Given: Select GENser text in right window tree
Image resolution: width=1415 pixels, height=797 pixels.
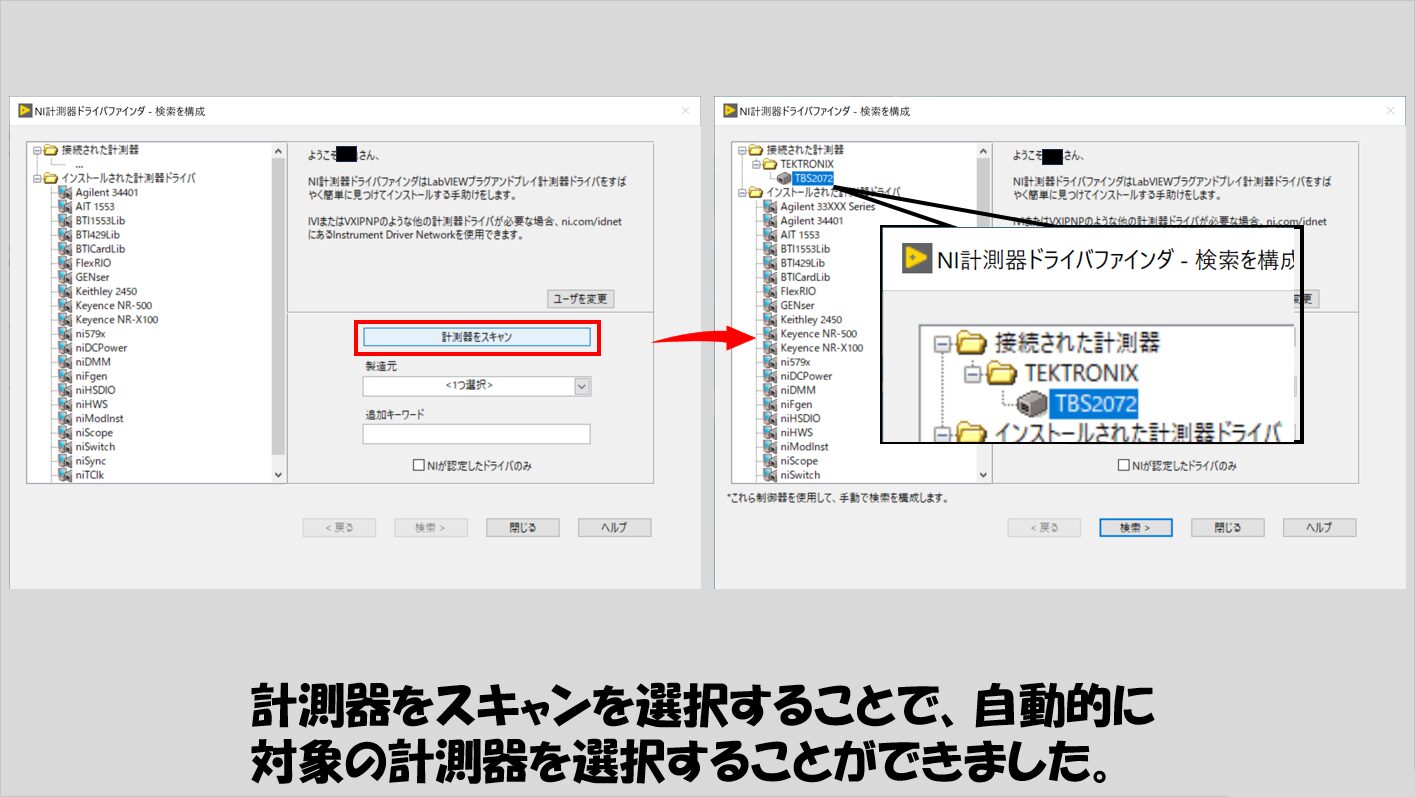Looking at the screenshot, I should 798,305.
